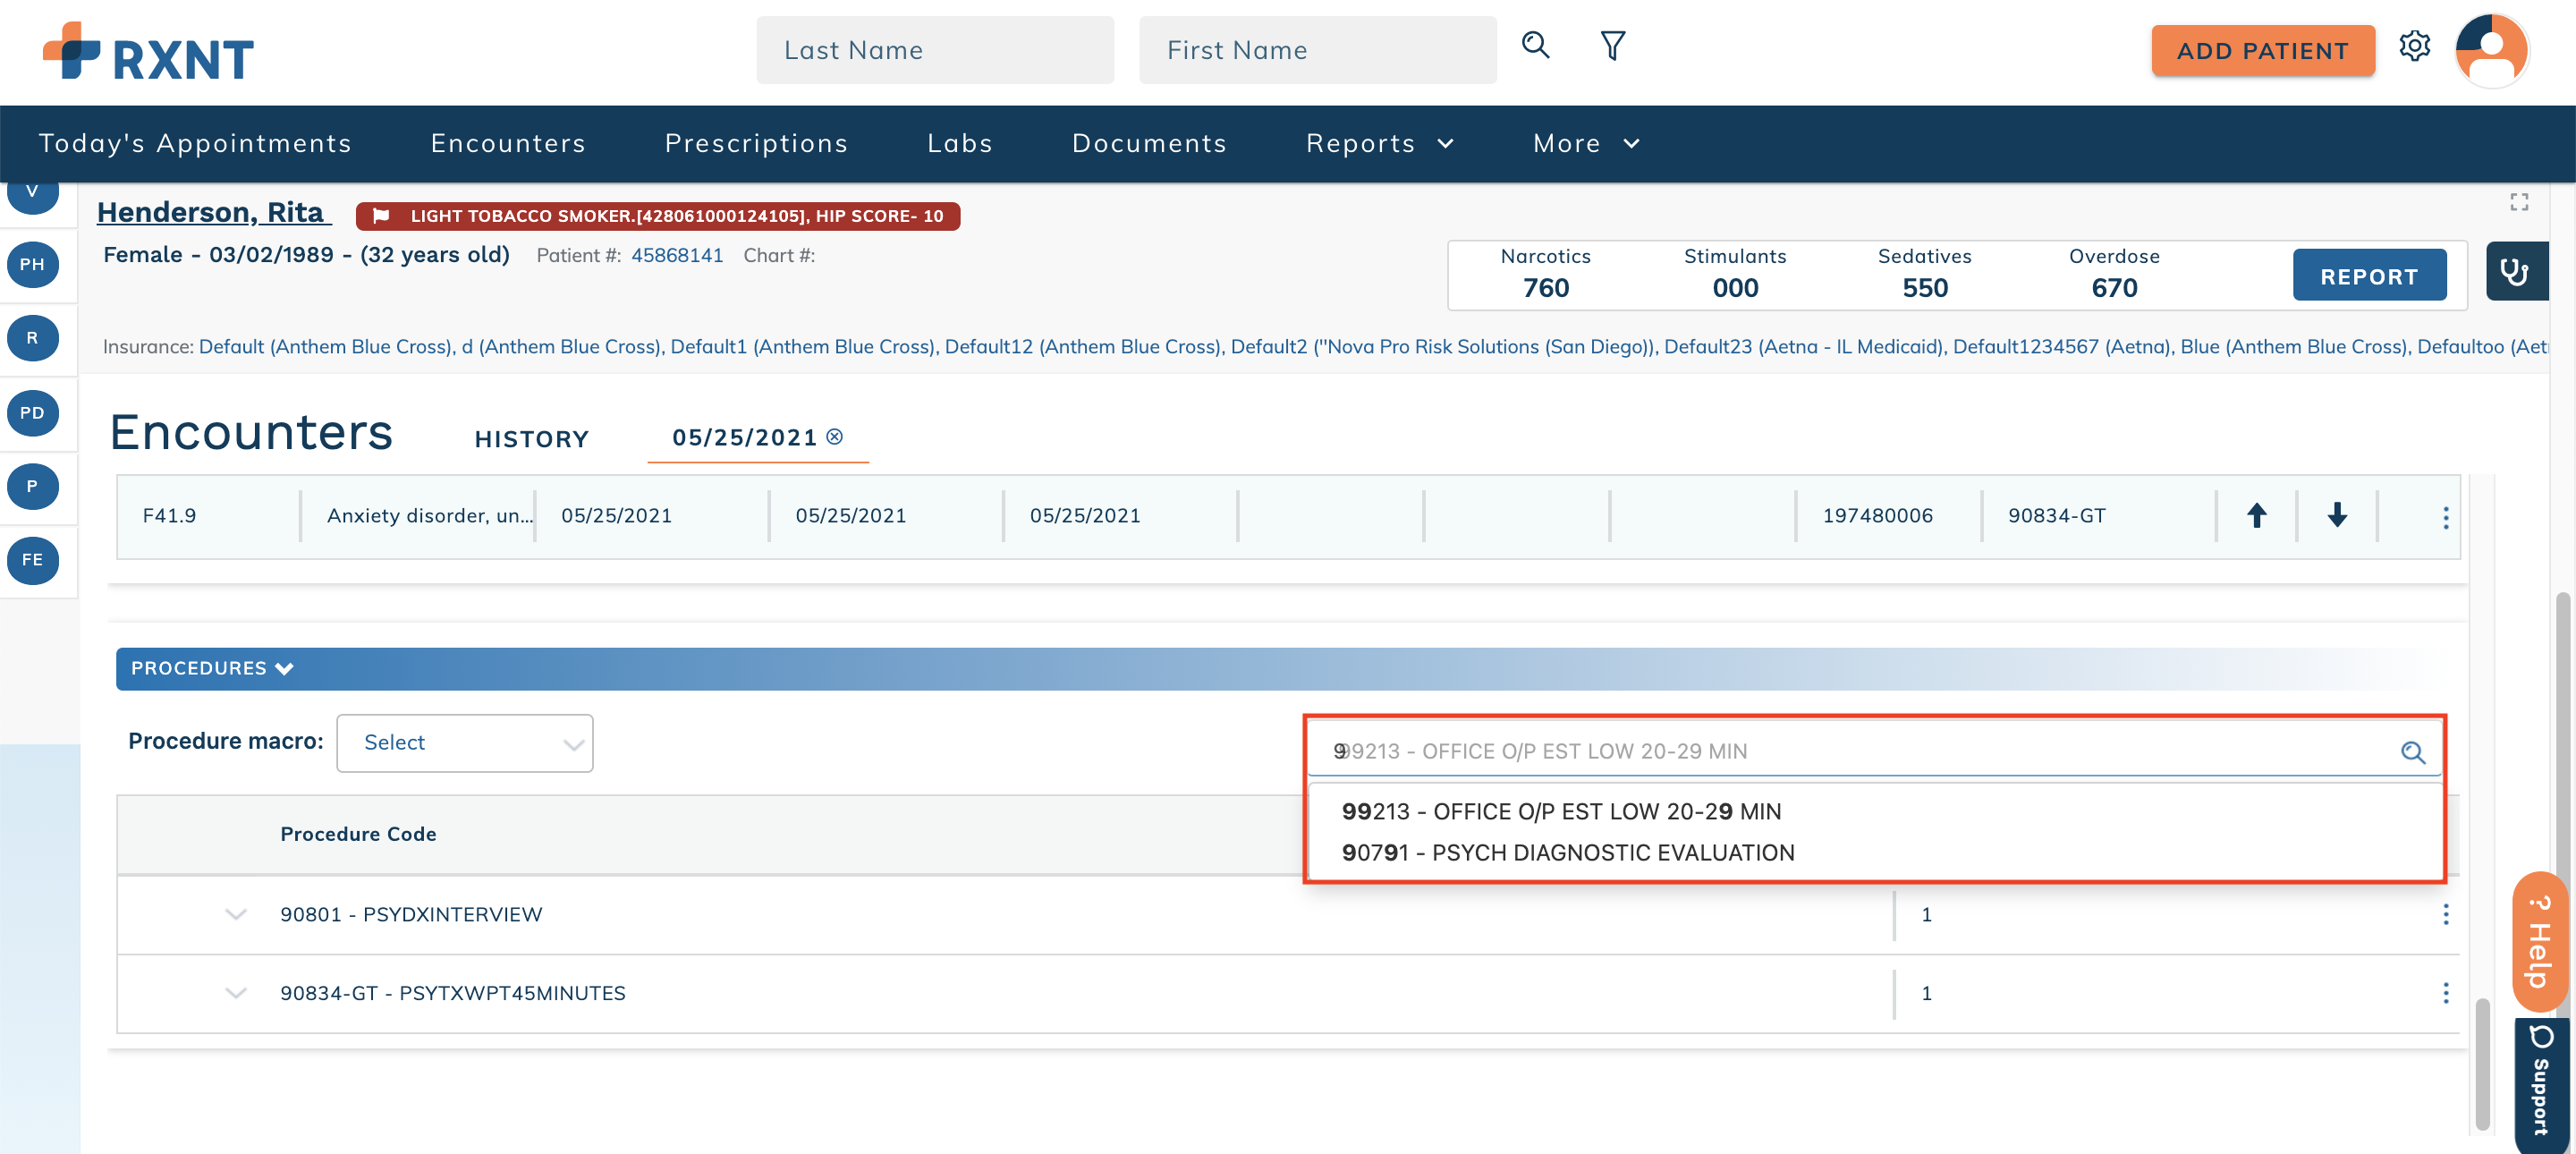The height and width of the screenshot is (1154, 2576).
Task: Click 'Anxiety disorder, un...' description cell
Action: 430,516
